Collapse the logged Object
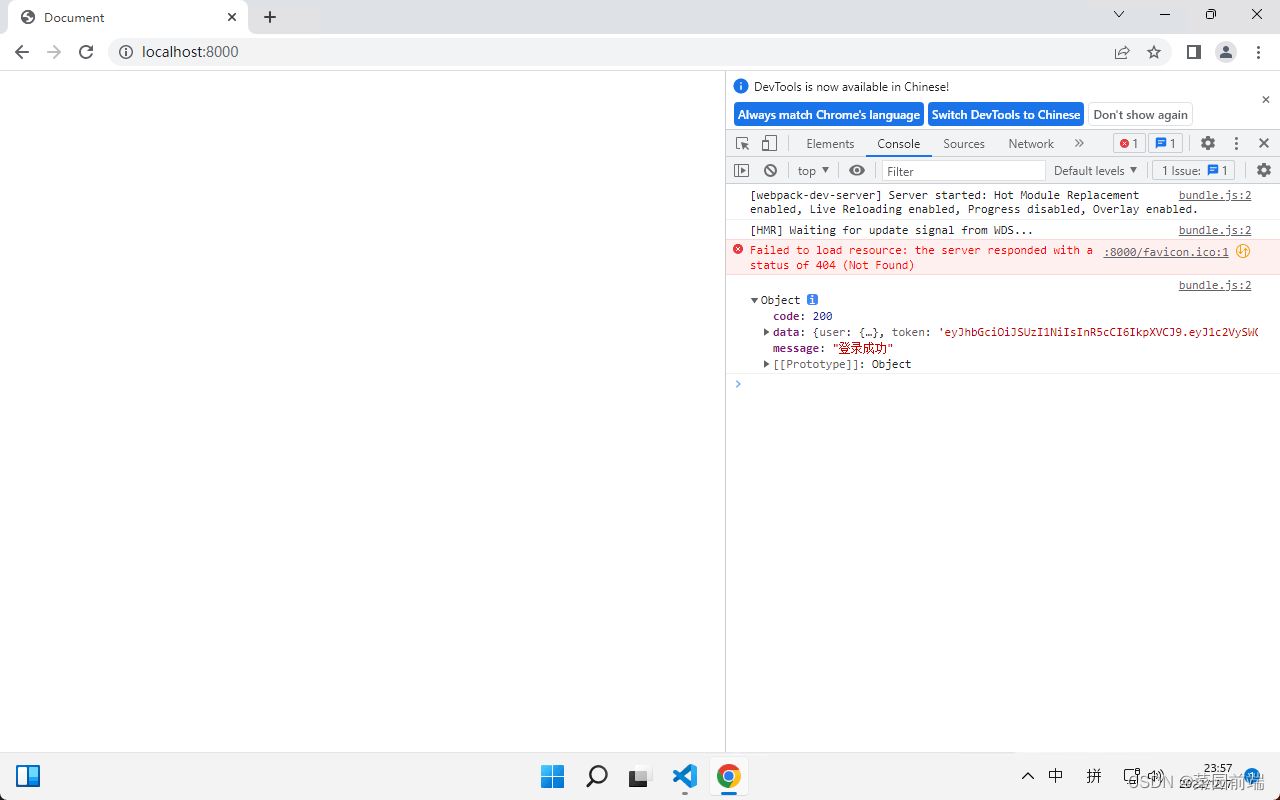1280x800 pixels. (x=755, y=301)
